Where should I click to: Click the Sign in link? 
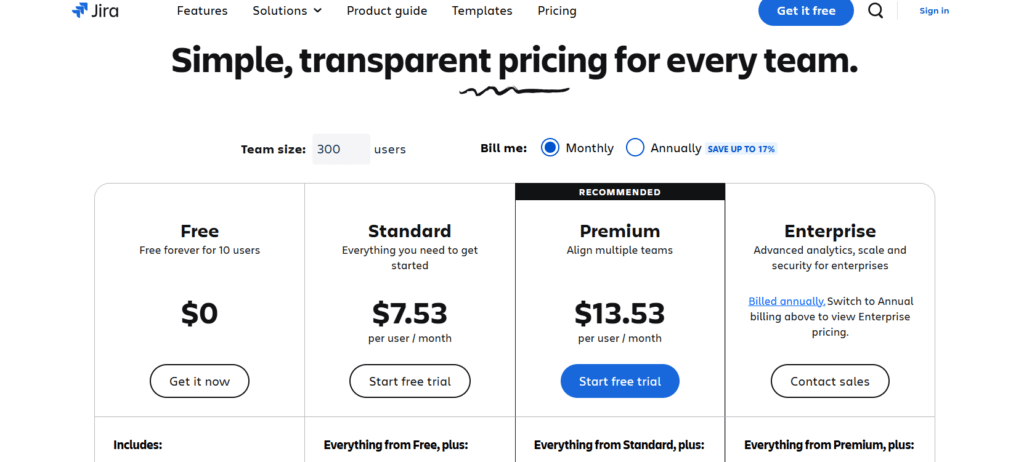click(934, 10)
